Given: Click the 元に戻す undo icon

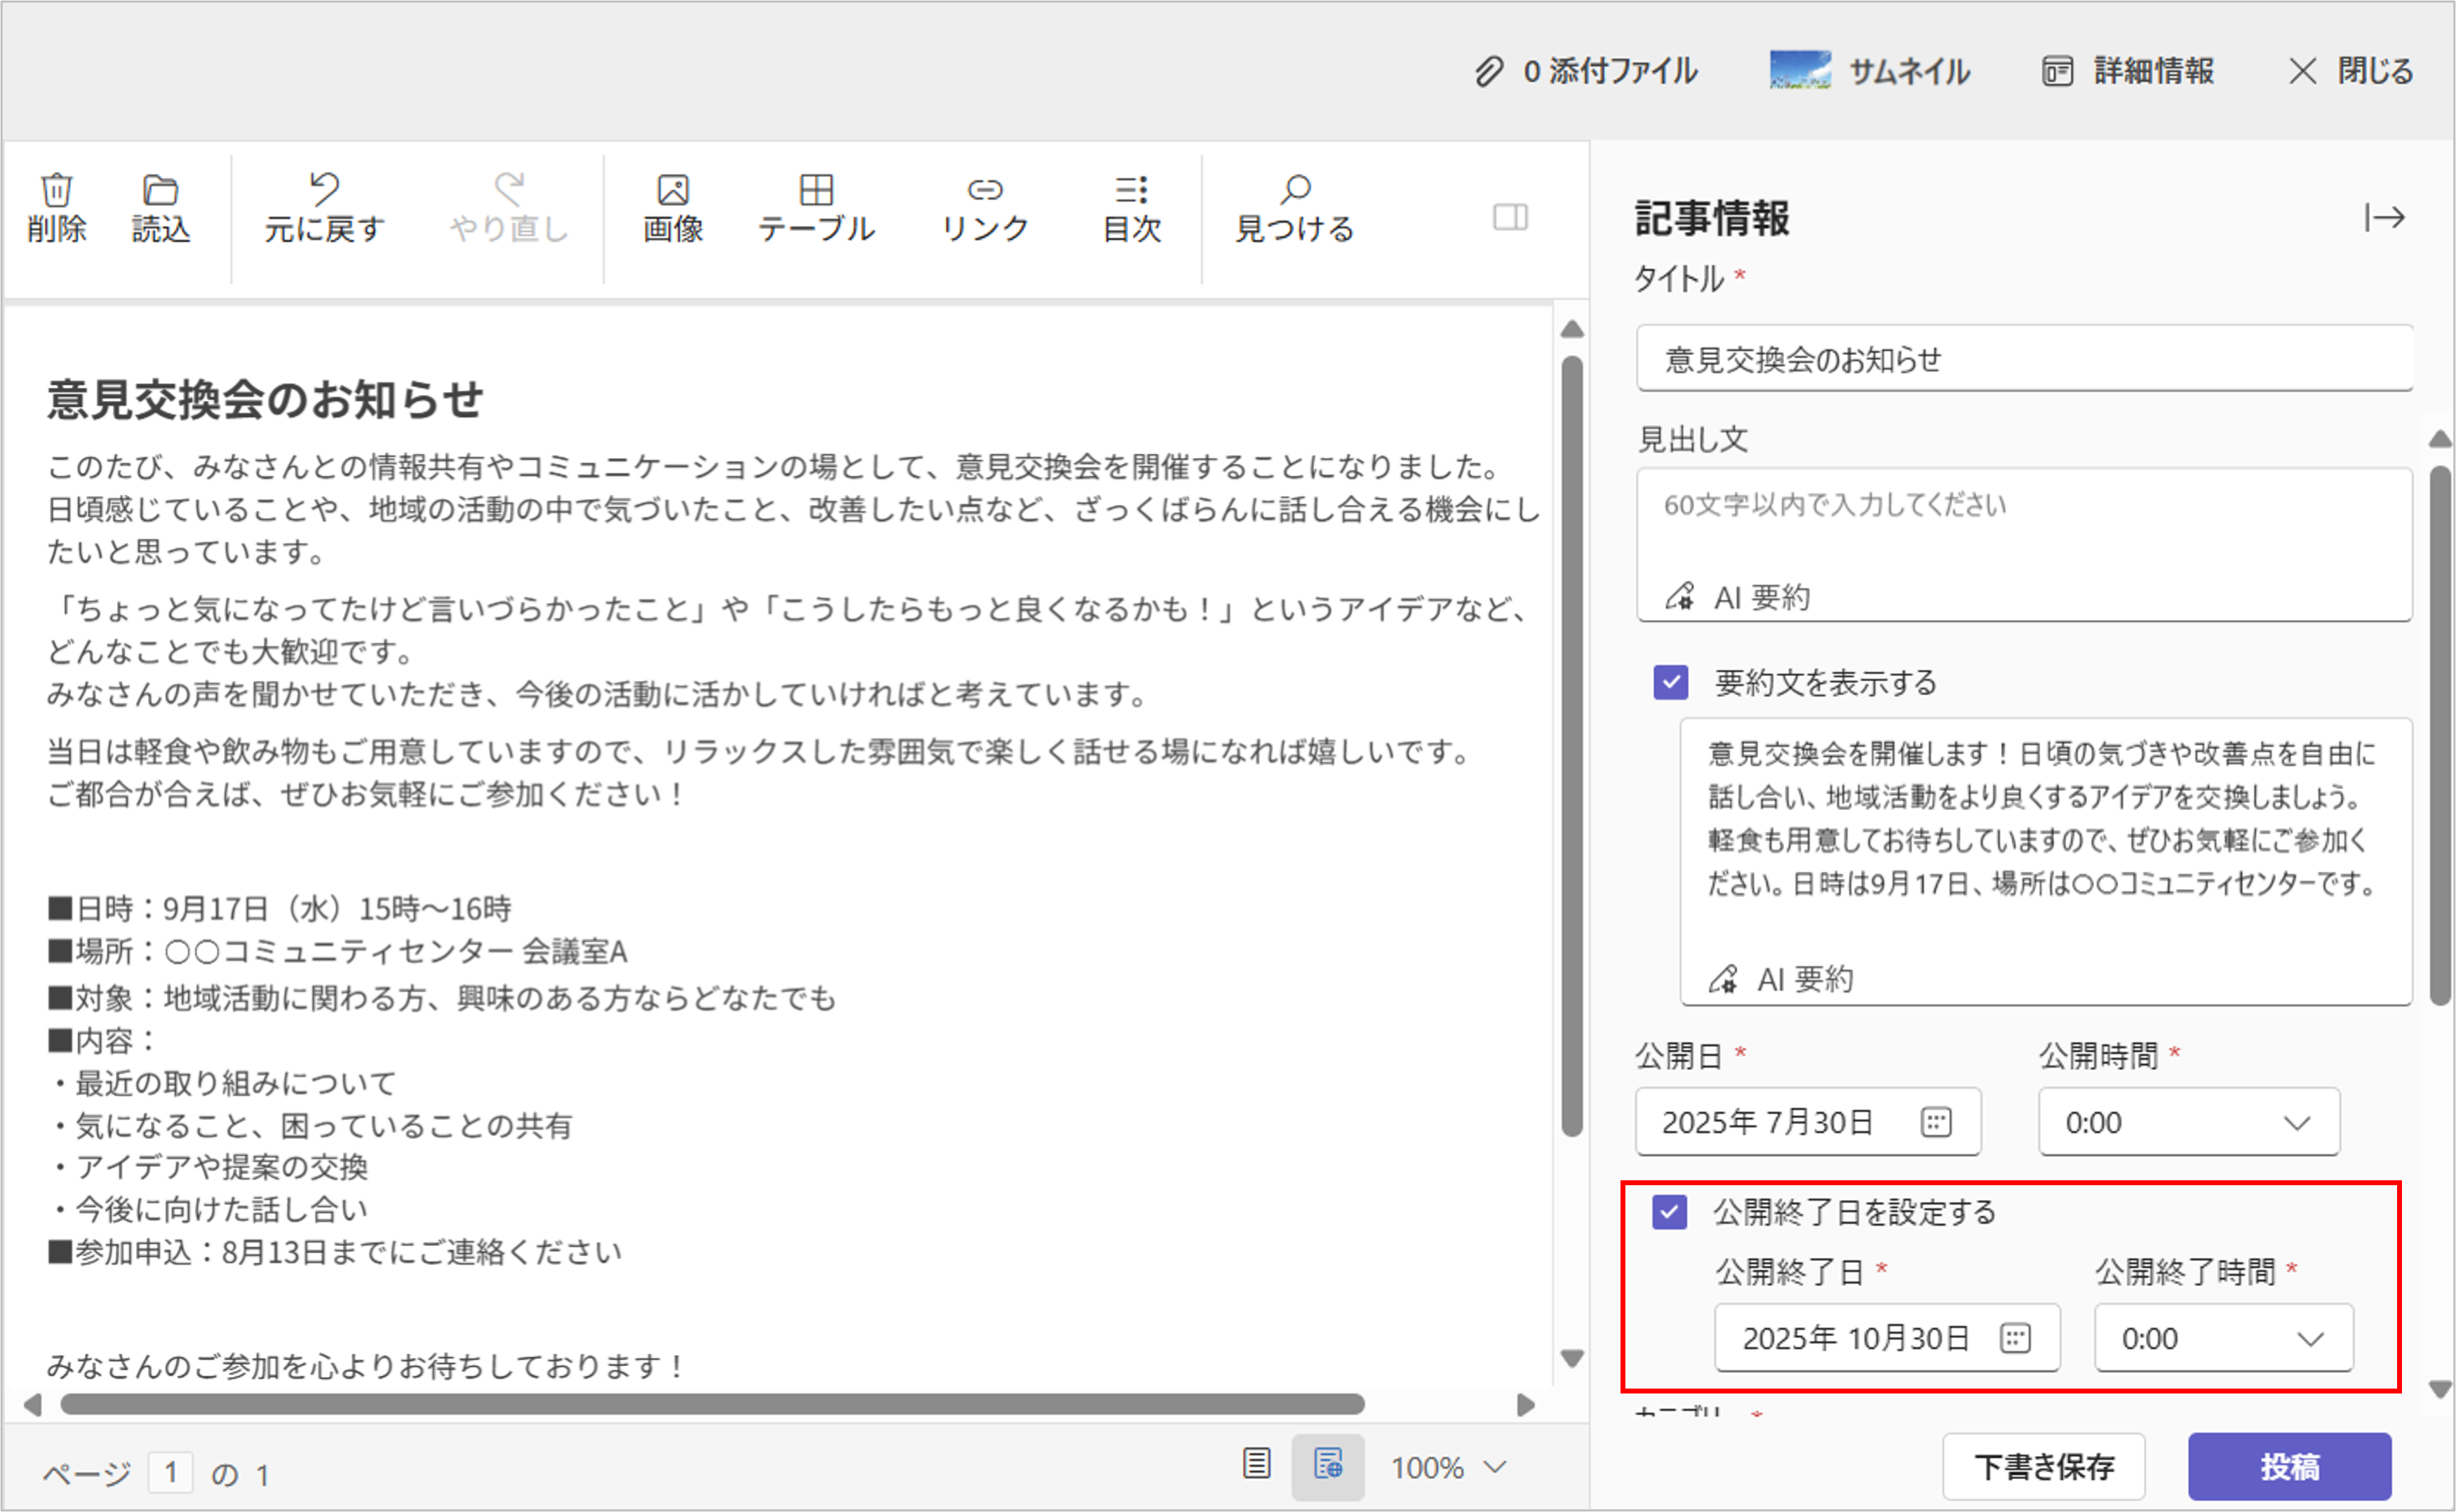Looking at the screenshot, I should [324, 188].
